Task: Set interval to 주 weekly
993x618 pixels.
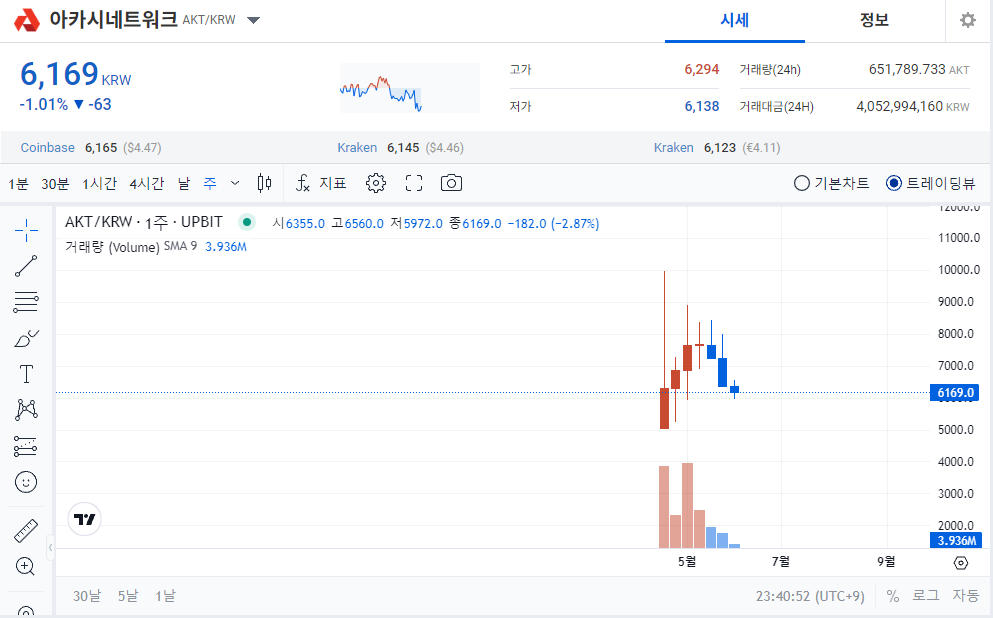Action: [x=210, y=184]
